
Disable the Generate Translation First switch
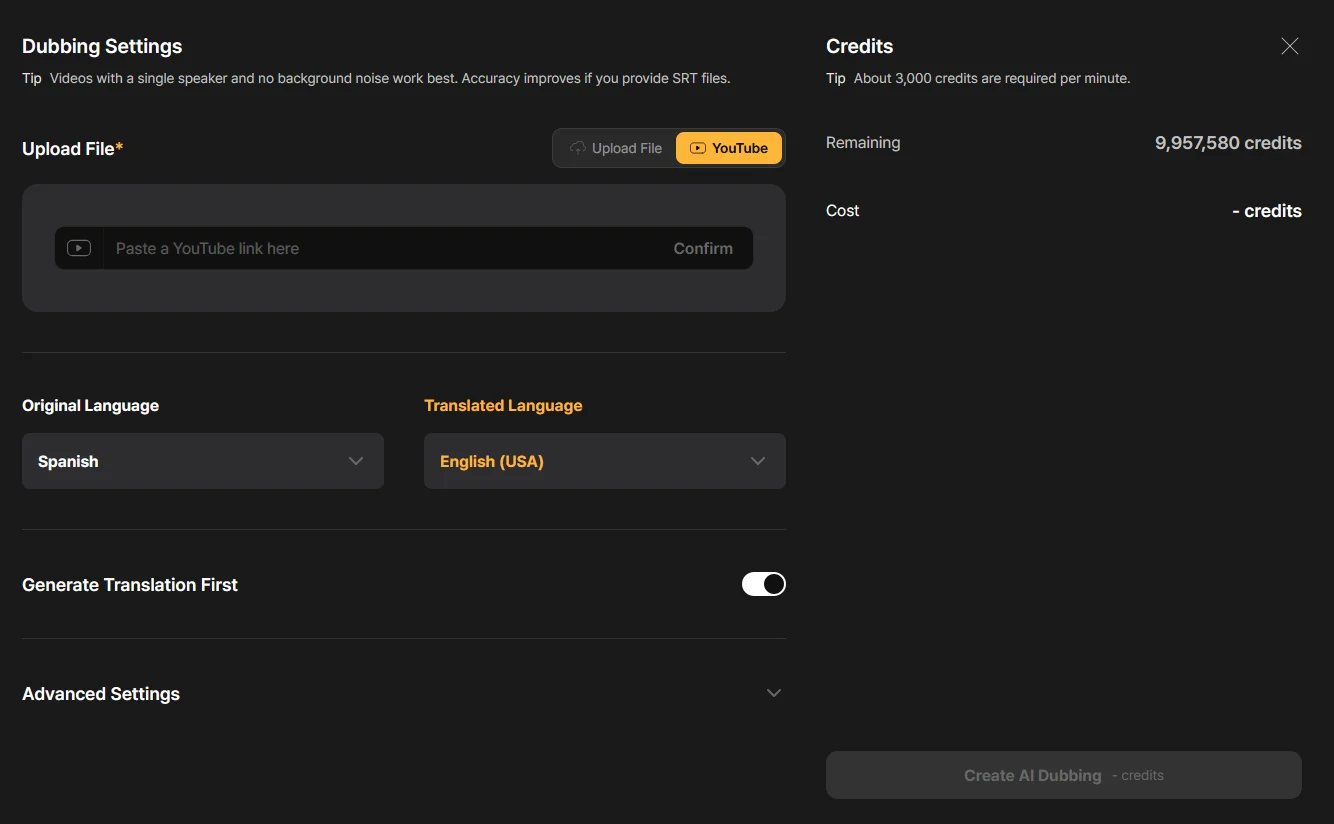[x=764, y=584]
